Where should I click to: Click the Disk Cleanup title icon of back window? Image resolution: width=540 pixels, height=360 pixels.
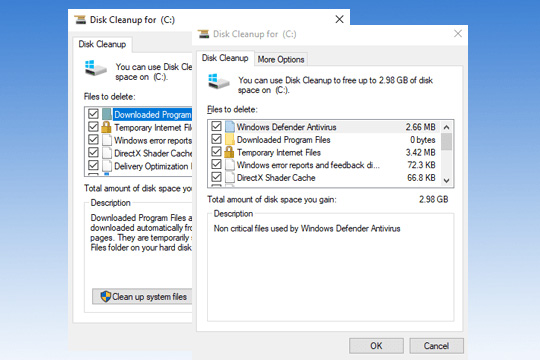80,20
